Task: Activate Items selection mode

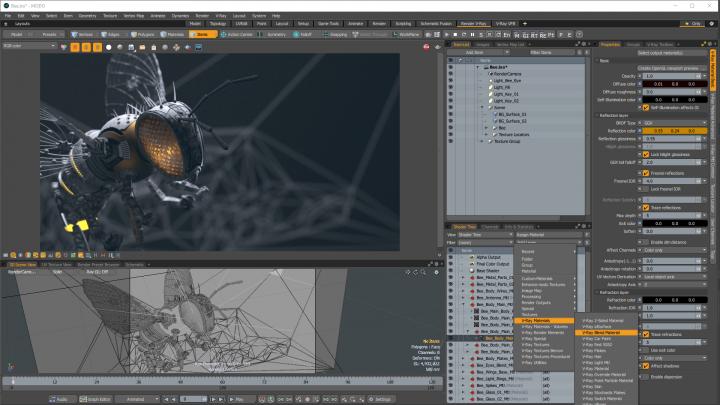Action: pyautogui.click(x=201, y=33)
